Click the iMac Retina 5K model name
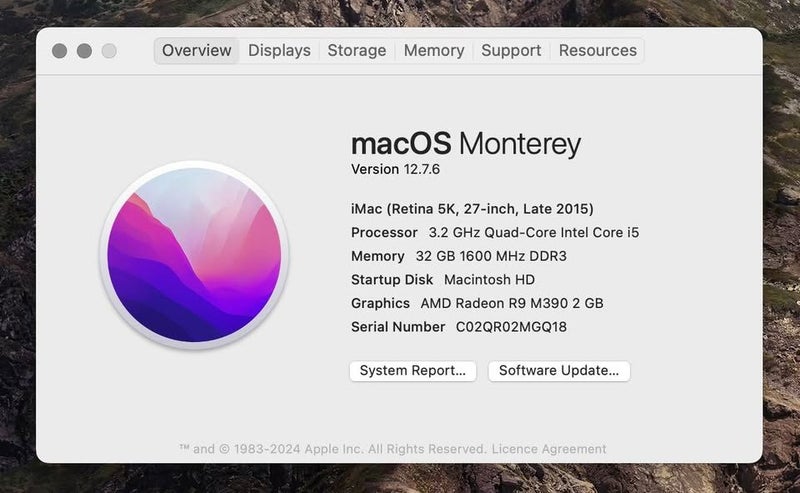 click(472, 209)
